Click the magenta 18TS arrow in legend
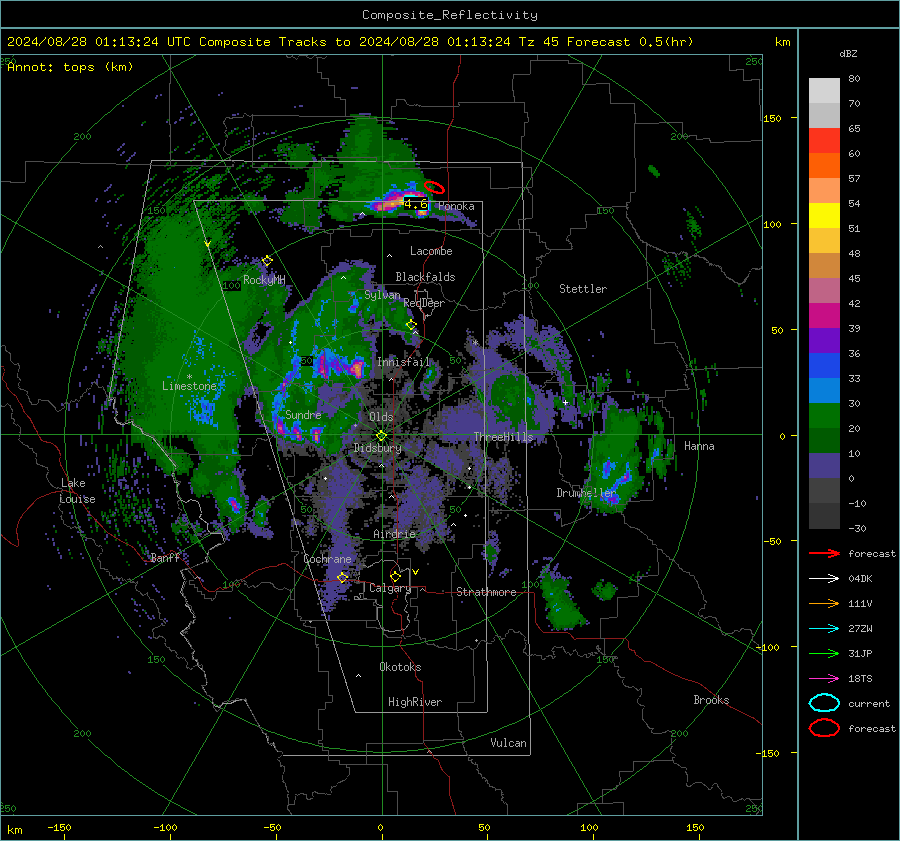The width and height of the screenshot is (900, 841). pyautogui.click(x=824, y=679)
